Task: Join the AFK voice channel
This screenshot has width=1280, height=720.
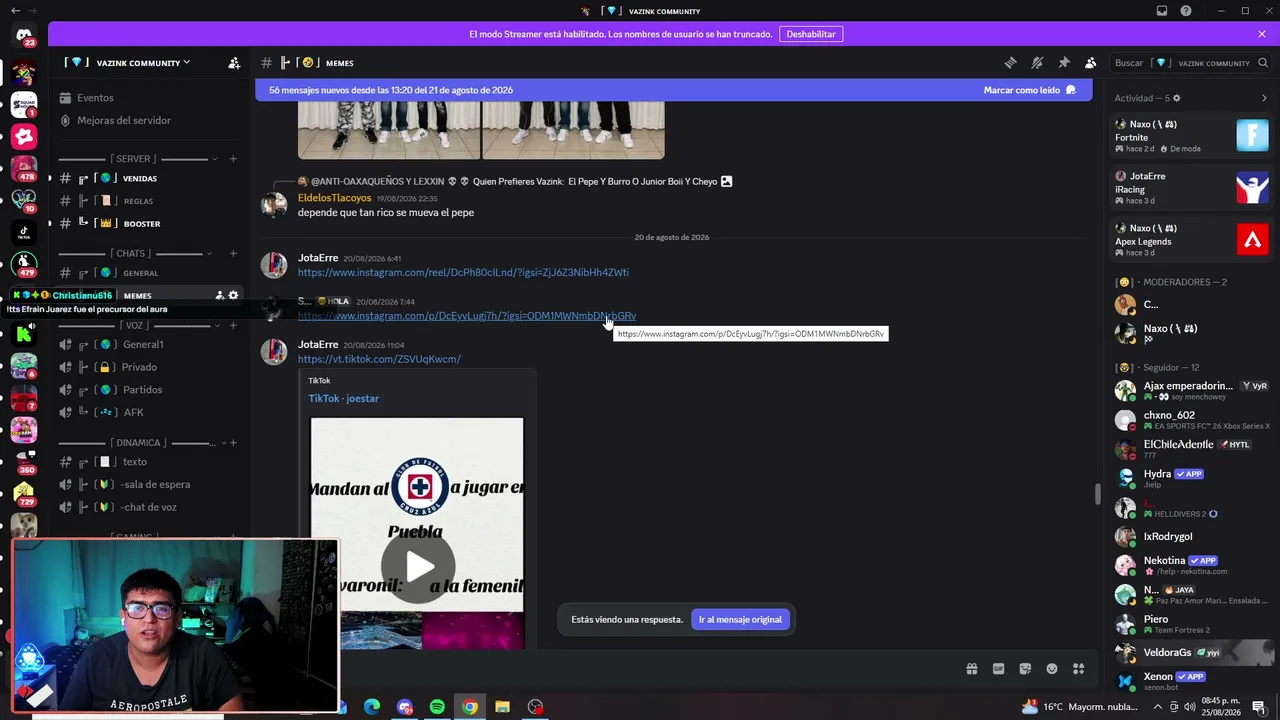Action: pyautogui.click(x=150, y=412)
